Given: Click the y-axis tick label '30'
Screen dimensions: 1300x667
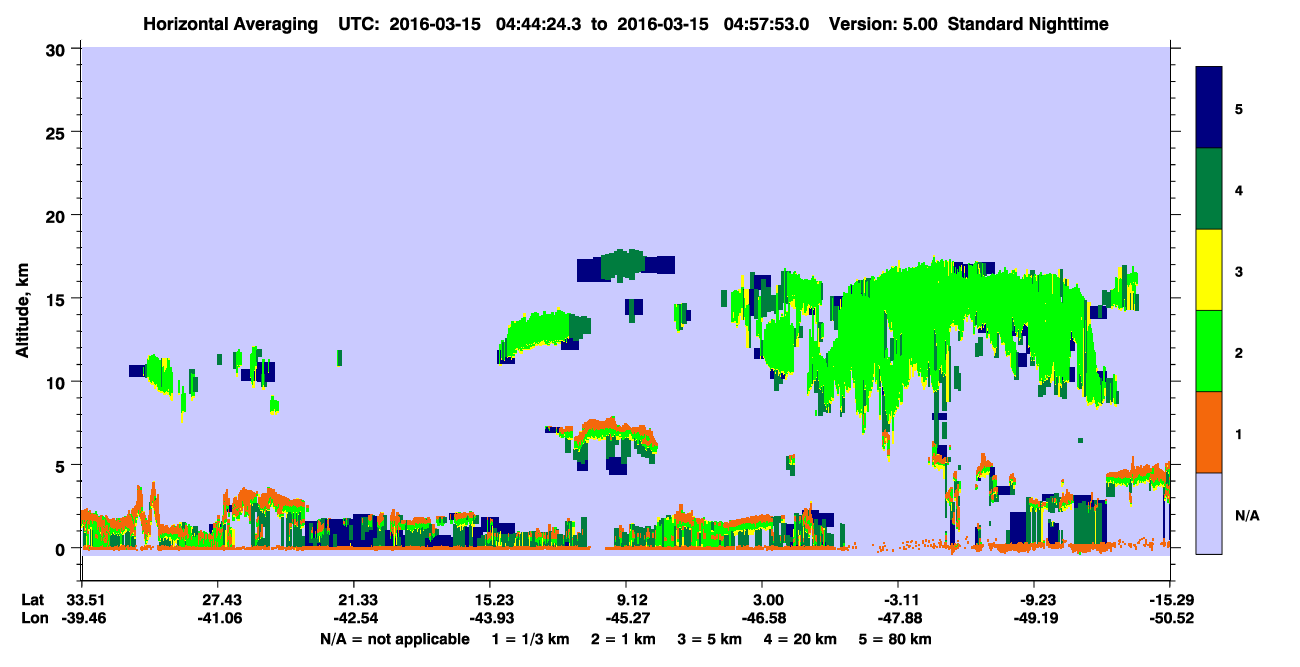Looking at the screenshot, I should [58, 49].
